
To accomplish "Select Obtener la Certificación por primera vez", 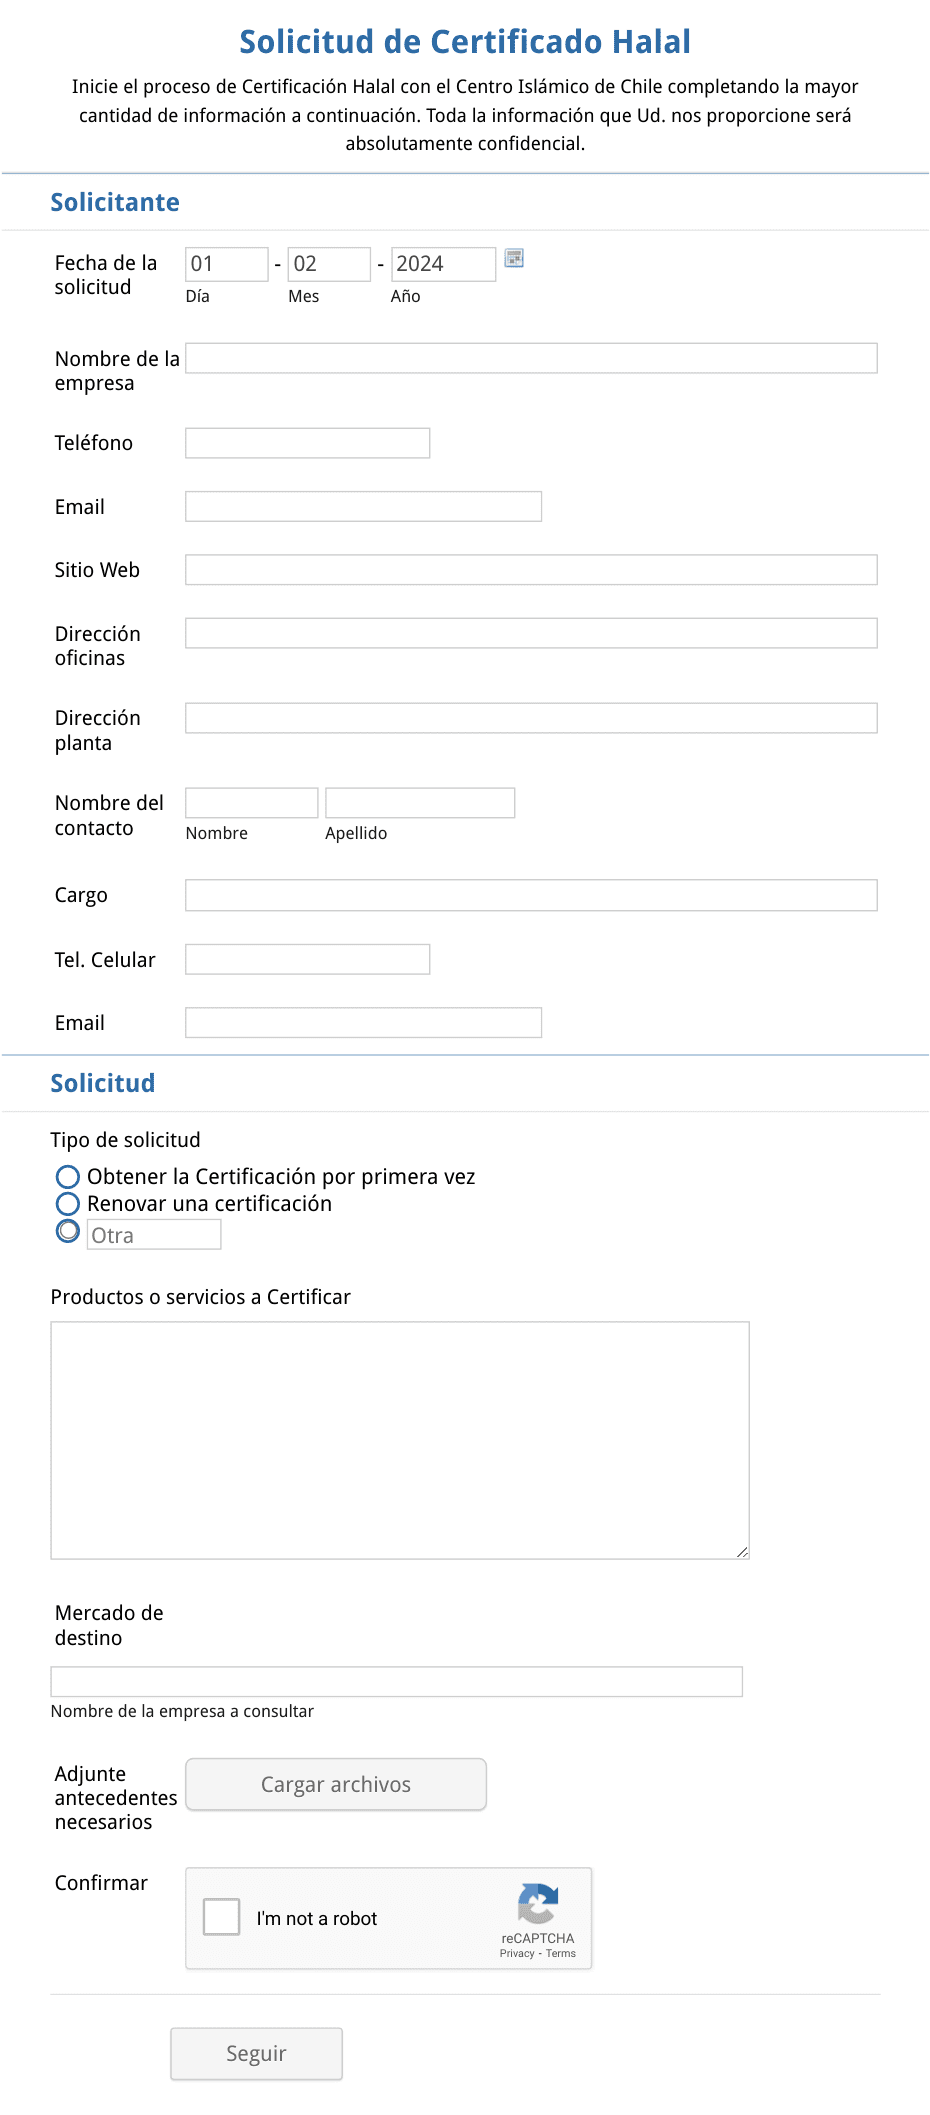I will click(68, 1176).
